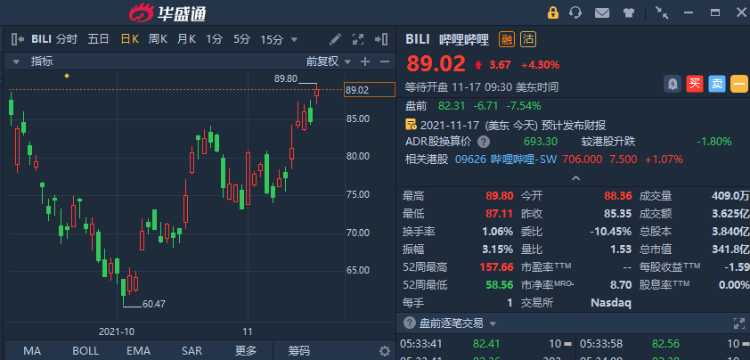Click the lock screen padlock icon
This screenshot has height=360, width=750.
[553, 12]
